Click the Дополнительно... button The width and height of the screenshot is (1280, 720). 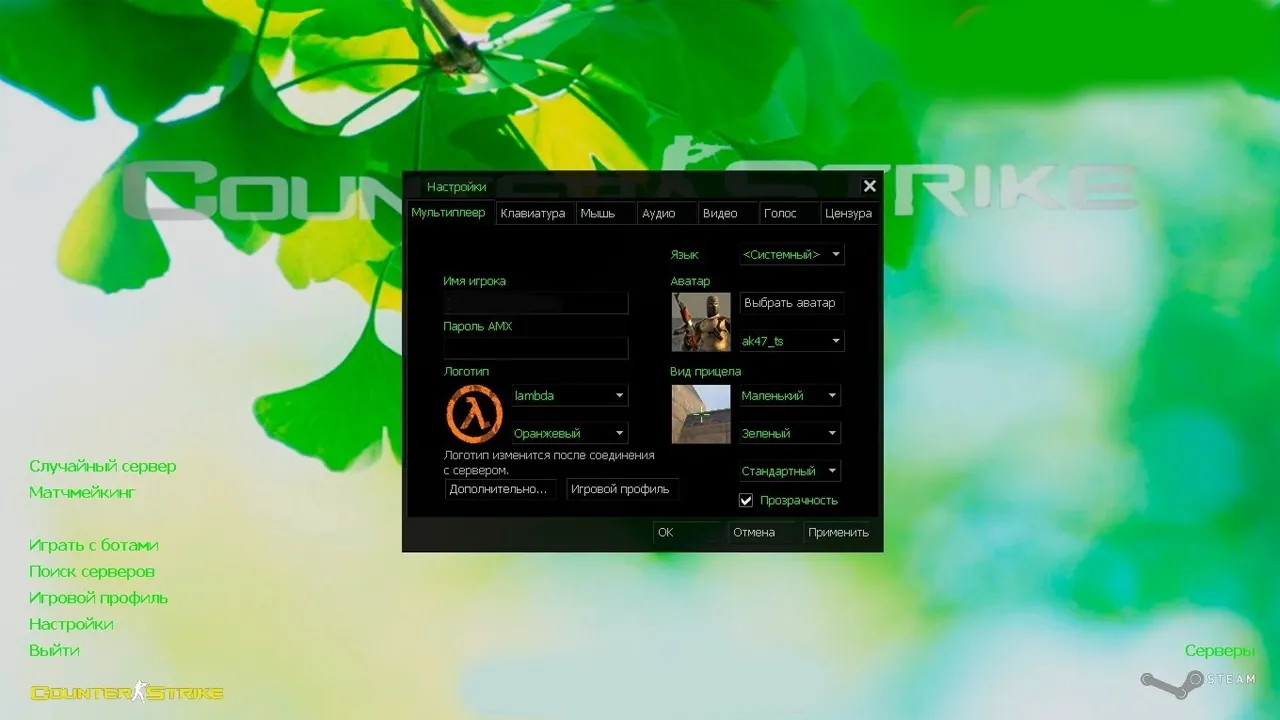[500, 489]
